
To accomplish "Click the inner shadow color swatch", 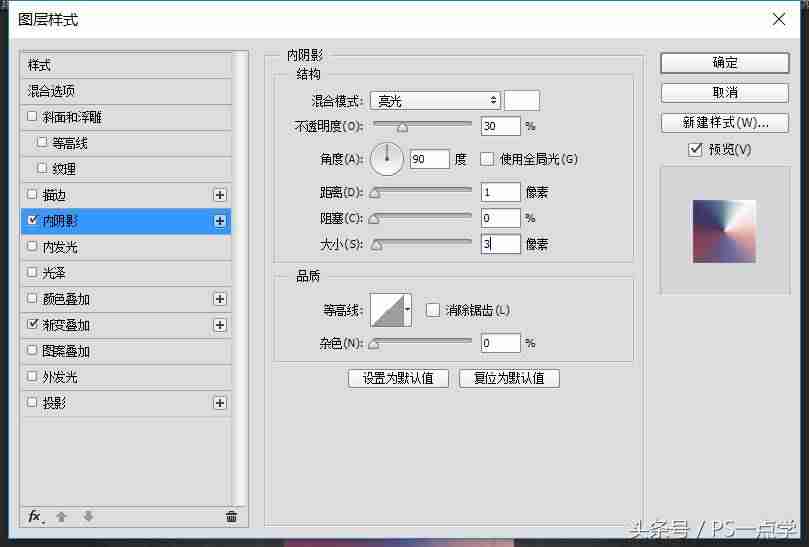I will click(x=522, y=100).
